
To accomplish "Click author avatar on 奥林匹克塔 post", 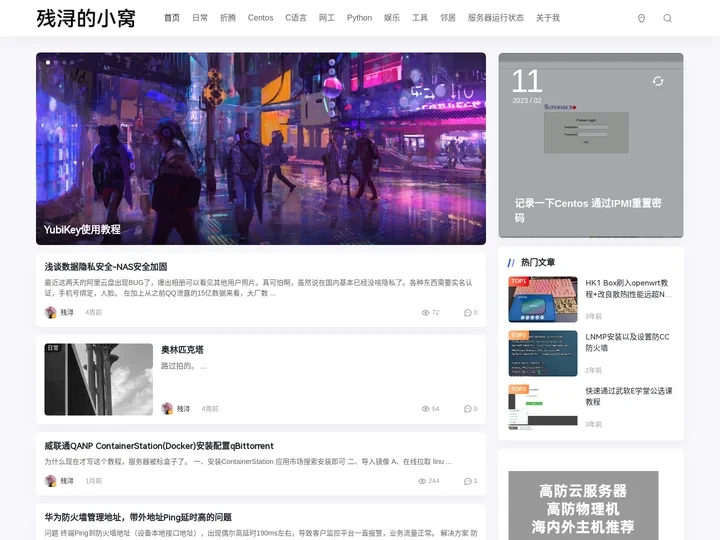I will click(x=167, y=409).
